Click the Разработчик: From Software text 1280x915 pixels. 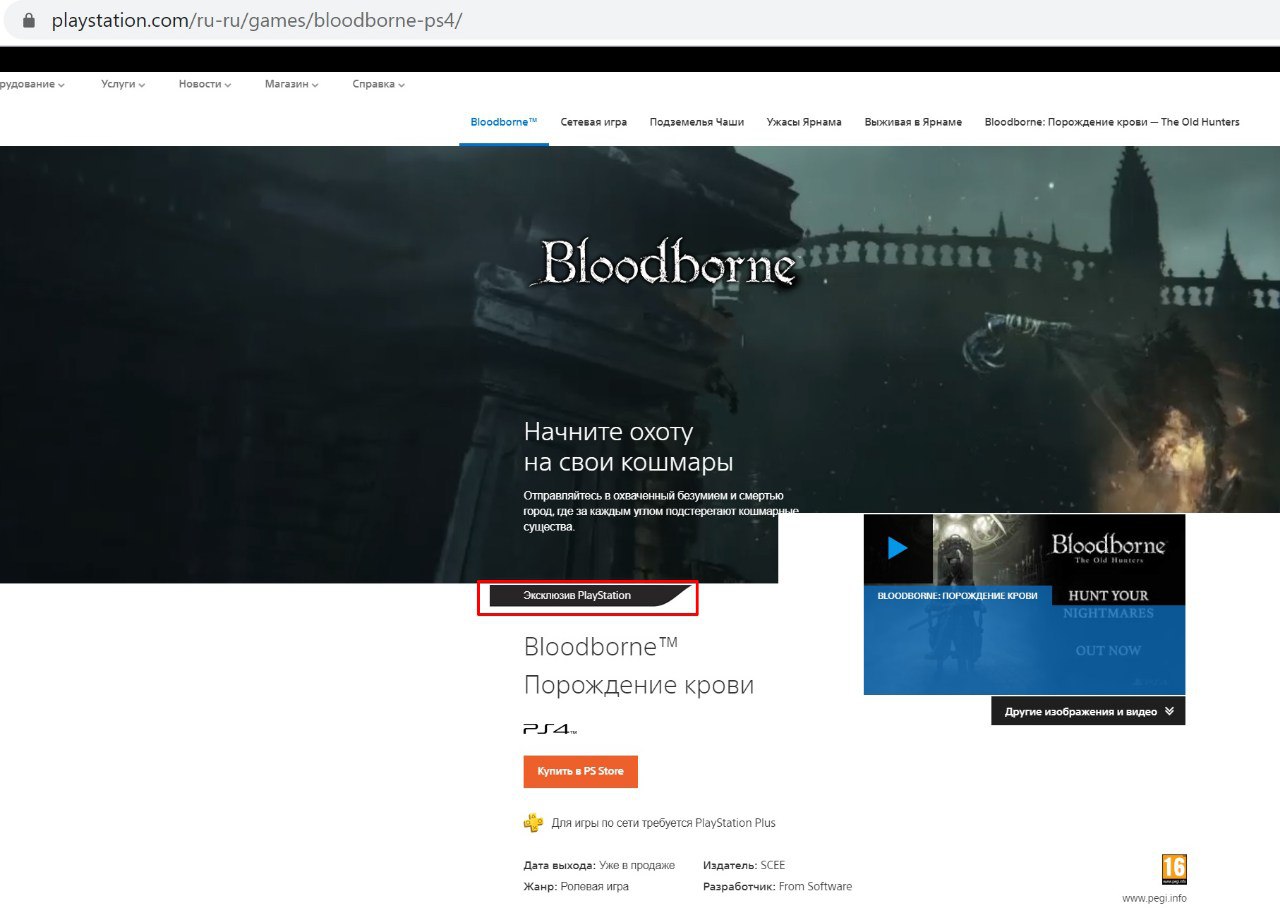pos(777,886)
